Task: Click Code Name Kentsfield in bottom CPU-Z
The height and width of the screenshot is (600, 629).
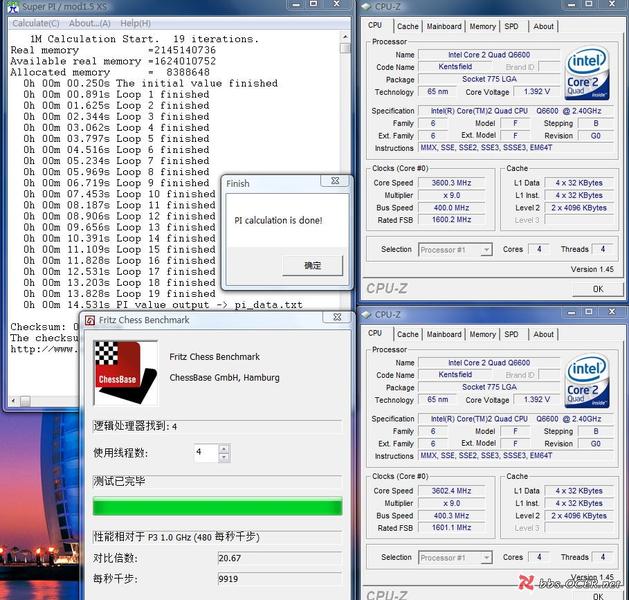Action: pos(455,375)
